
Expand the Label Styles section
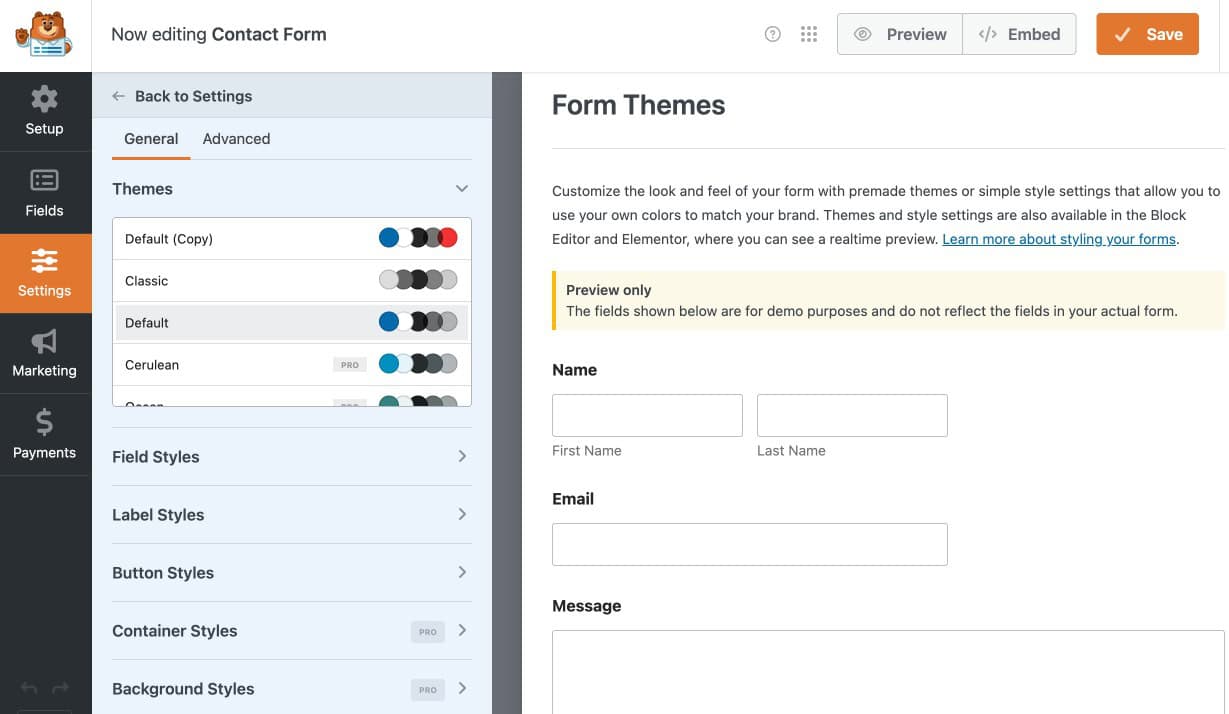pyautogui.click(x=291, y=515)
